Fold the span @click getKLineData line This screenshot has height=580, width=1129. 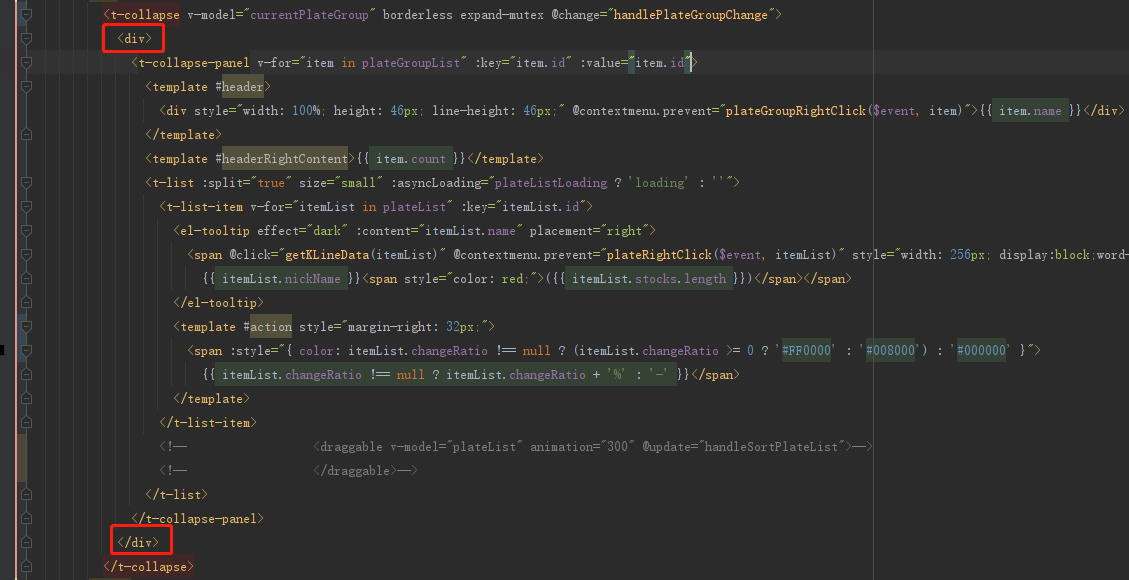click(x=27, y=255)
